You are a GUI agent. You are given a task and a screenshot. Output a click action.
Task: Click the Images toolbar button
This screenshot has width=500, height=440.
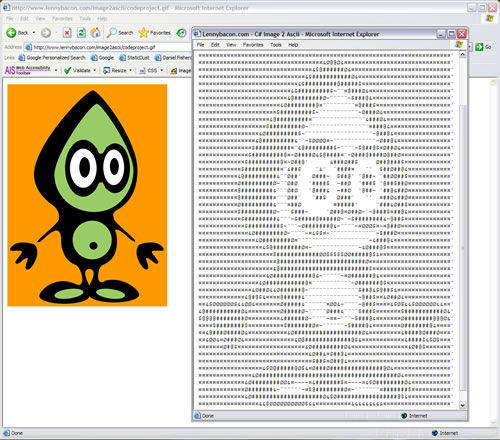point(181,70)
